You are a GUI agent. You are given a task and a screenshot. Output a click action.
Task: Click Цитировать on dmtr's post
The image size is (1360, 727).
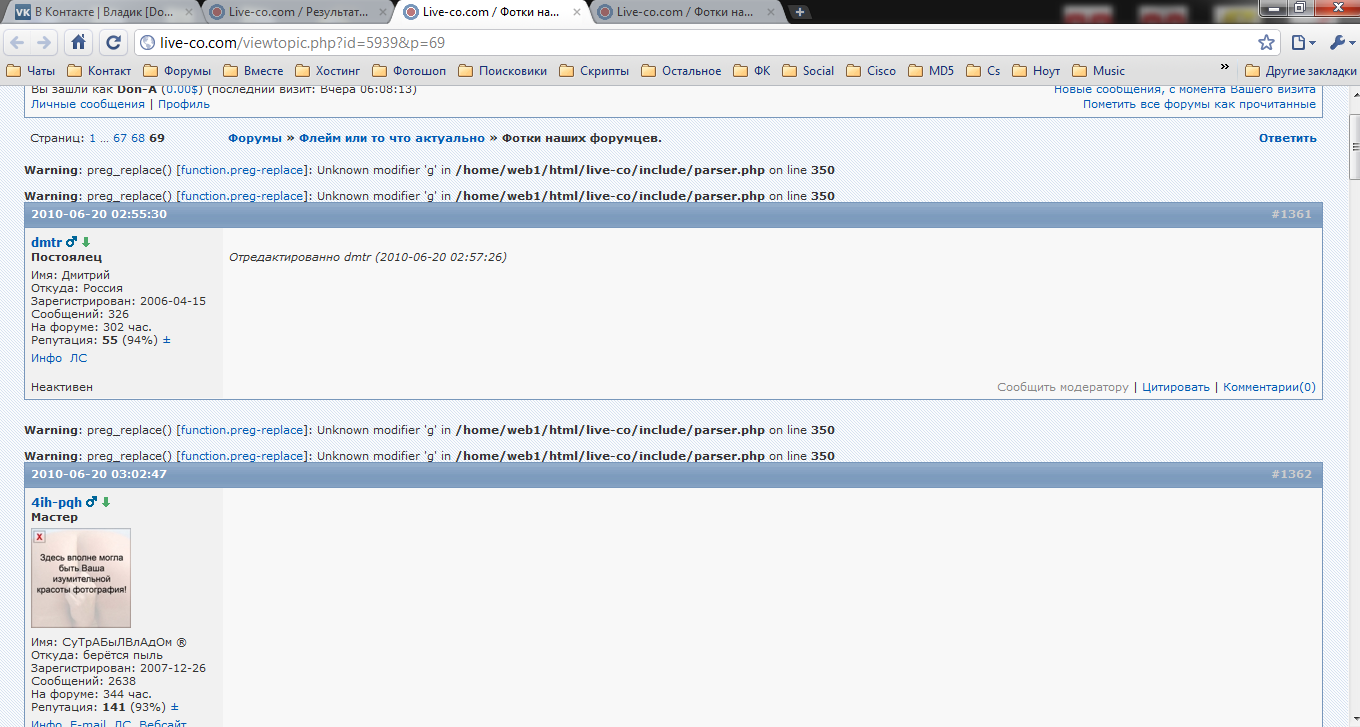point(1175,387)
